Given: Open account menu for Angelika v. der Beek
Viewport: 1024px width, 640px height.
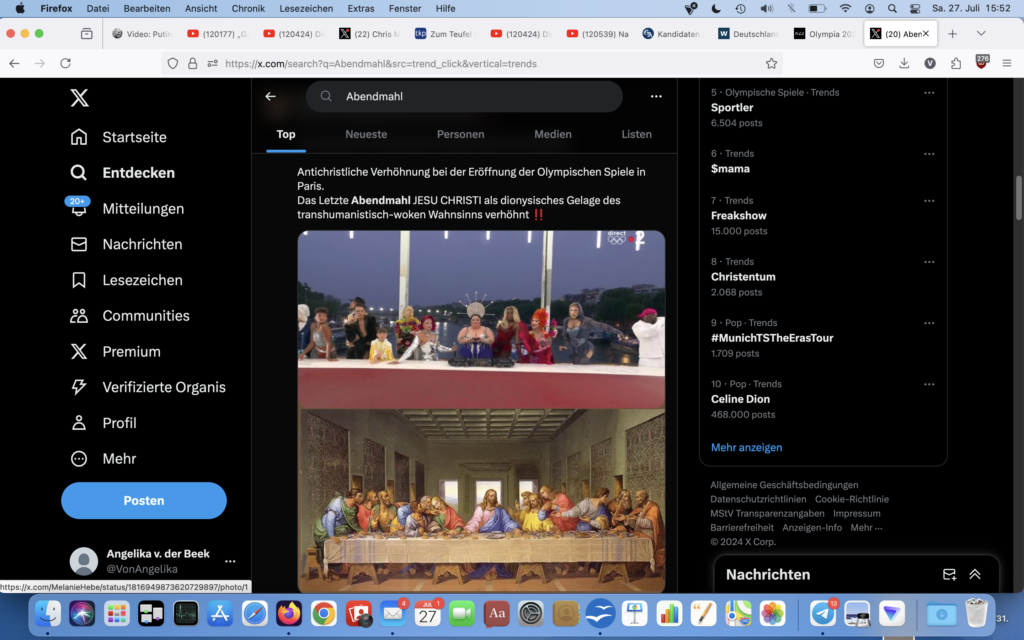Looking at the screenshot, I should [x=230, y=561].
